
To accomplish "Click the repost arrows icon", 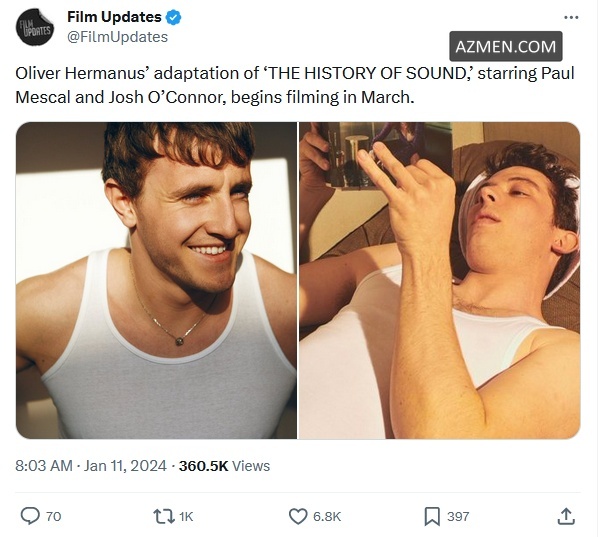I will coord(162,516).
